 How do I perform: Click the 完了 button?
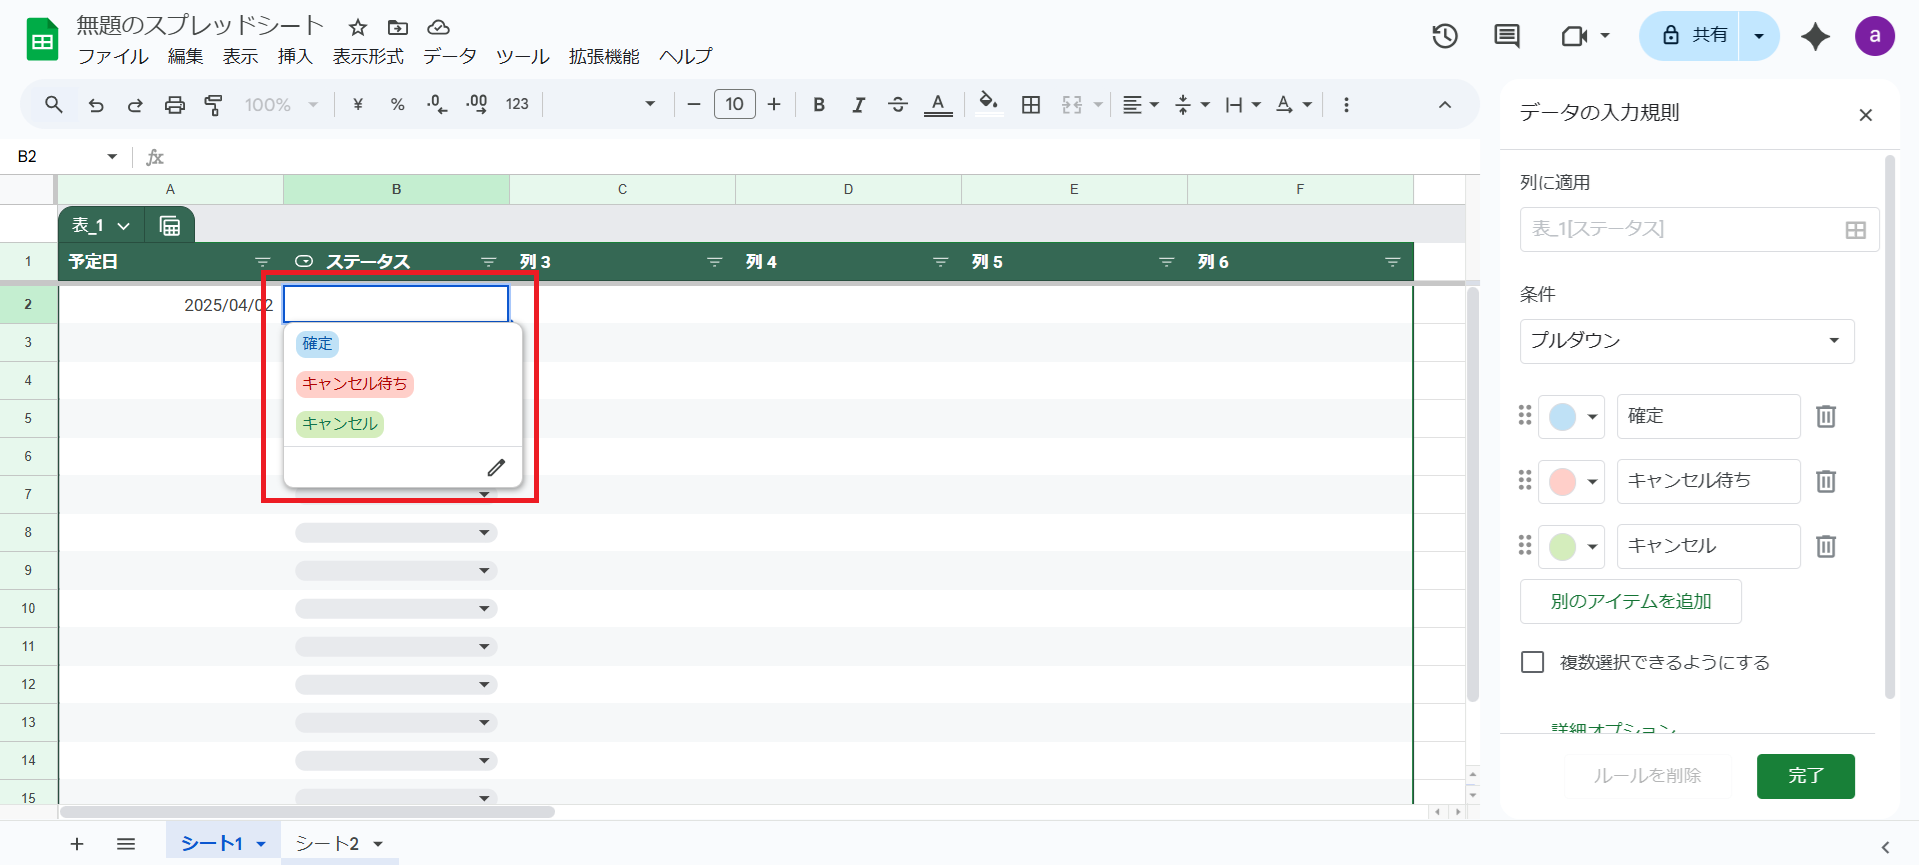[x=1805, y=776]
